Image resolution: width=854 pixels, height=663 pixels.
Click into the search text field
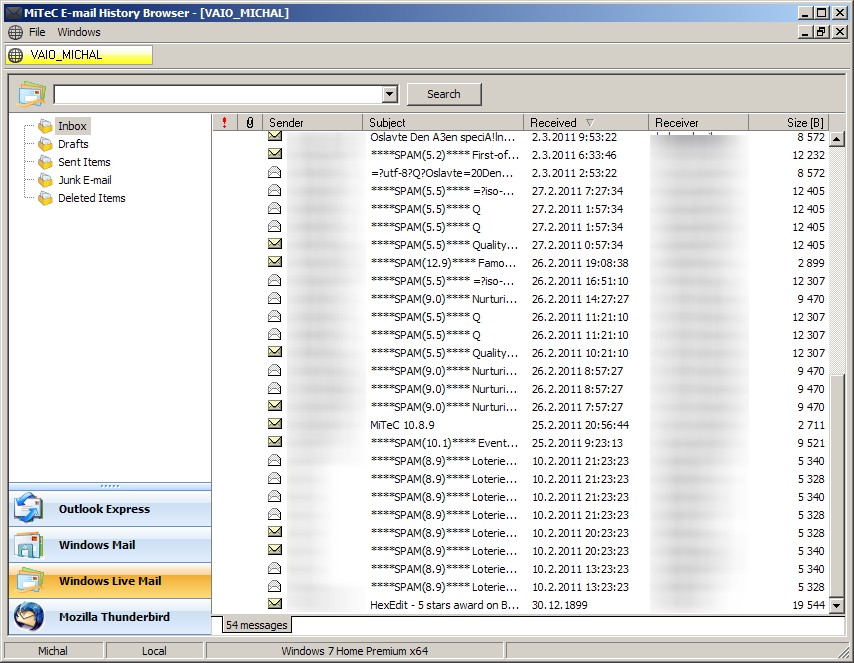(218, 94)
